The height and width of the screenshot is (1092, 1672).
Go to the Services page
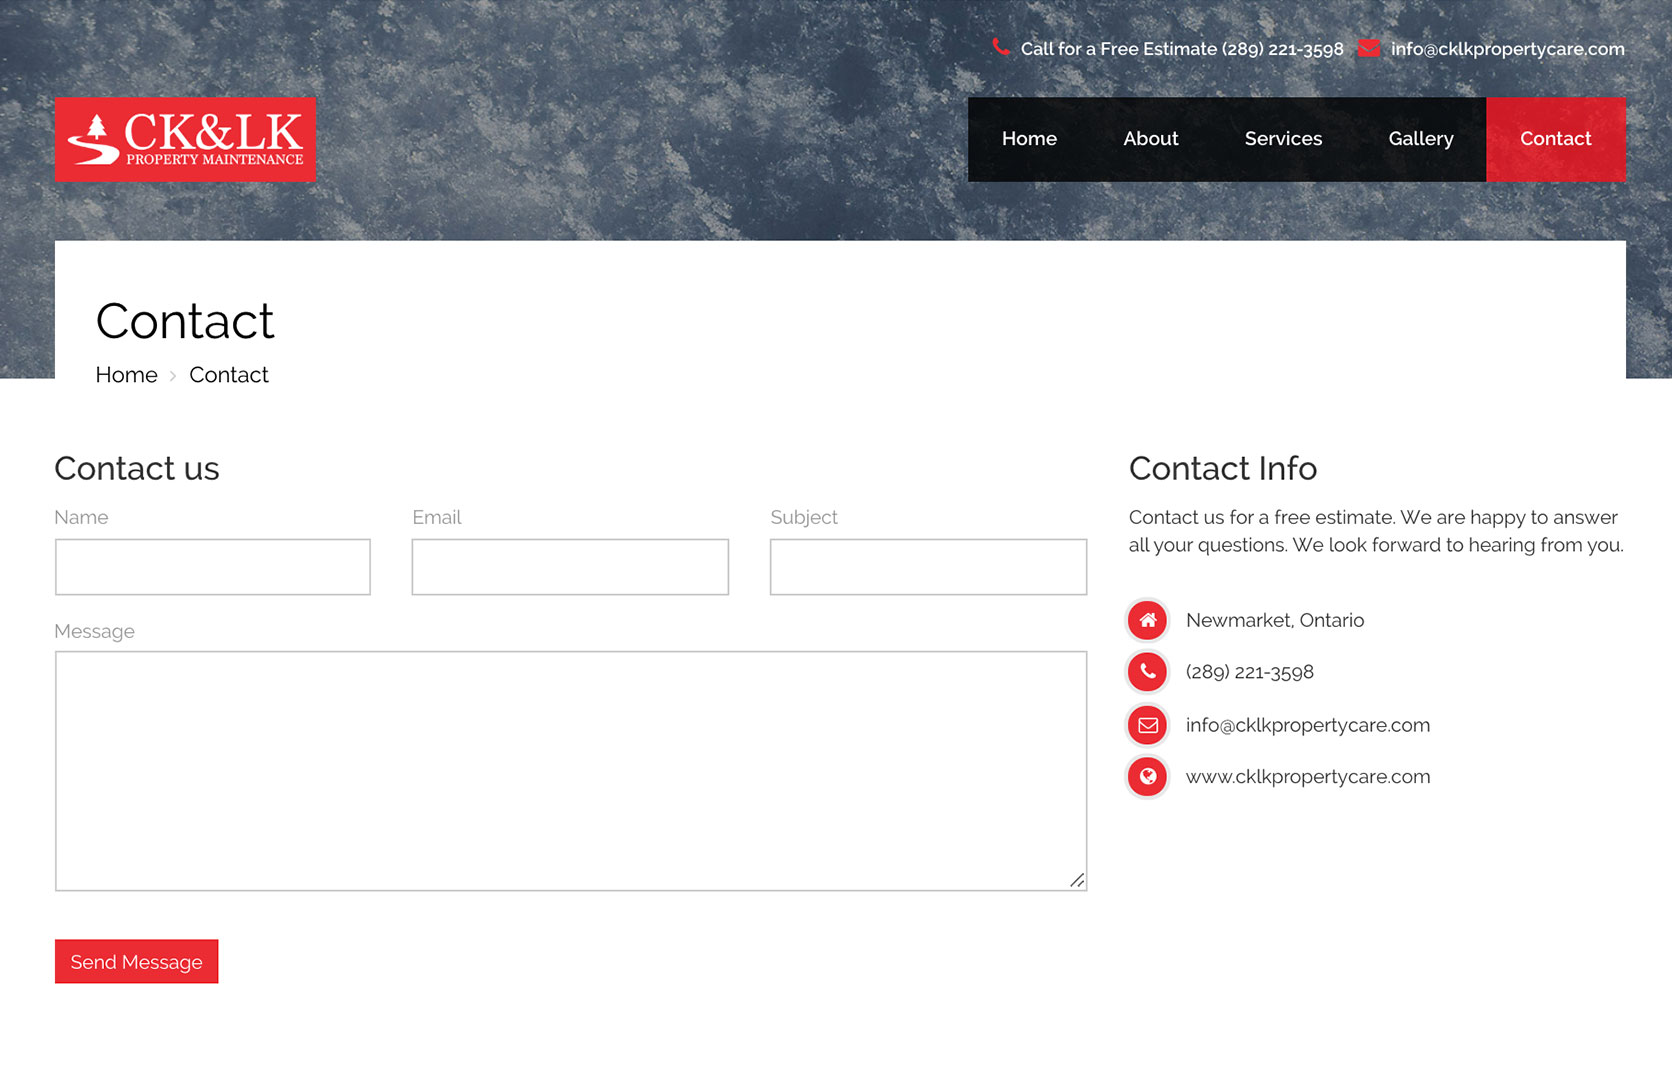tap(1283, 139)
